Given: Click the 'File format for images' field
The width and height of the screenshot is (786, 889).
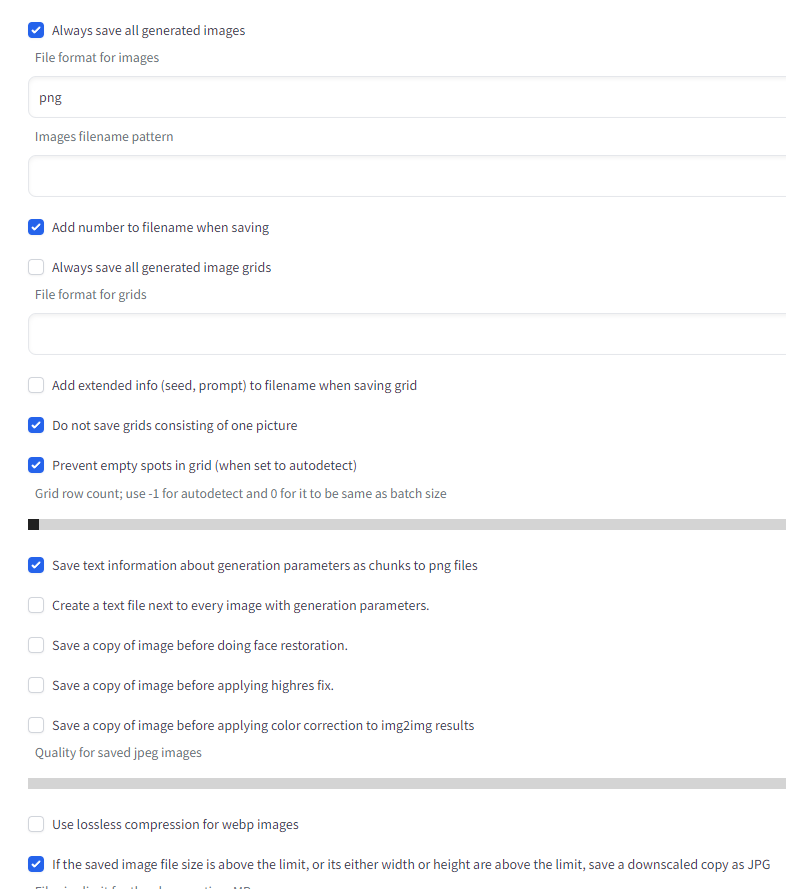Looking at the screenshot, I should click(300, 97).
